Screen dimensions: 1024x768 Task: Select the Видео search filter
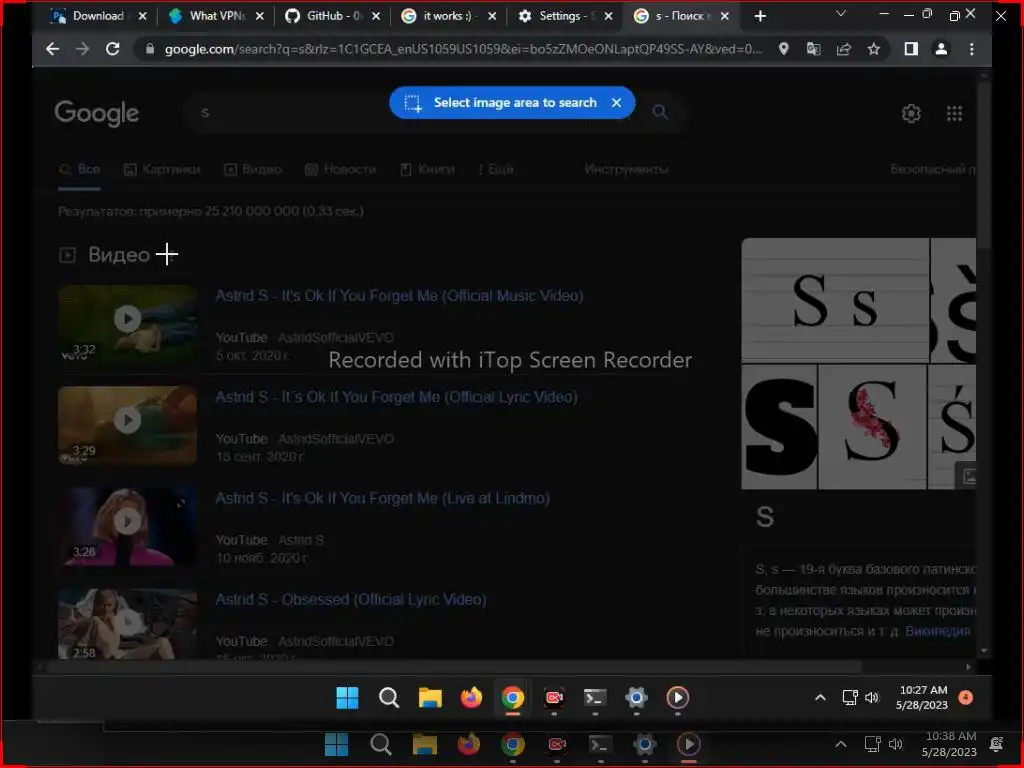[x=253, y=169]
